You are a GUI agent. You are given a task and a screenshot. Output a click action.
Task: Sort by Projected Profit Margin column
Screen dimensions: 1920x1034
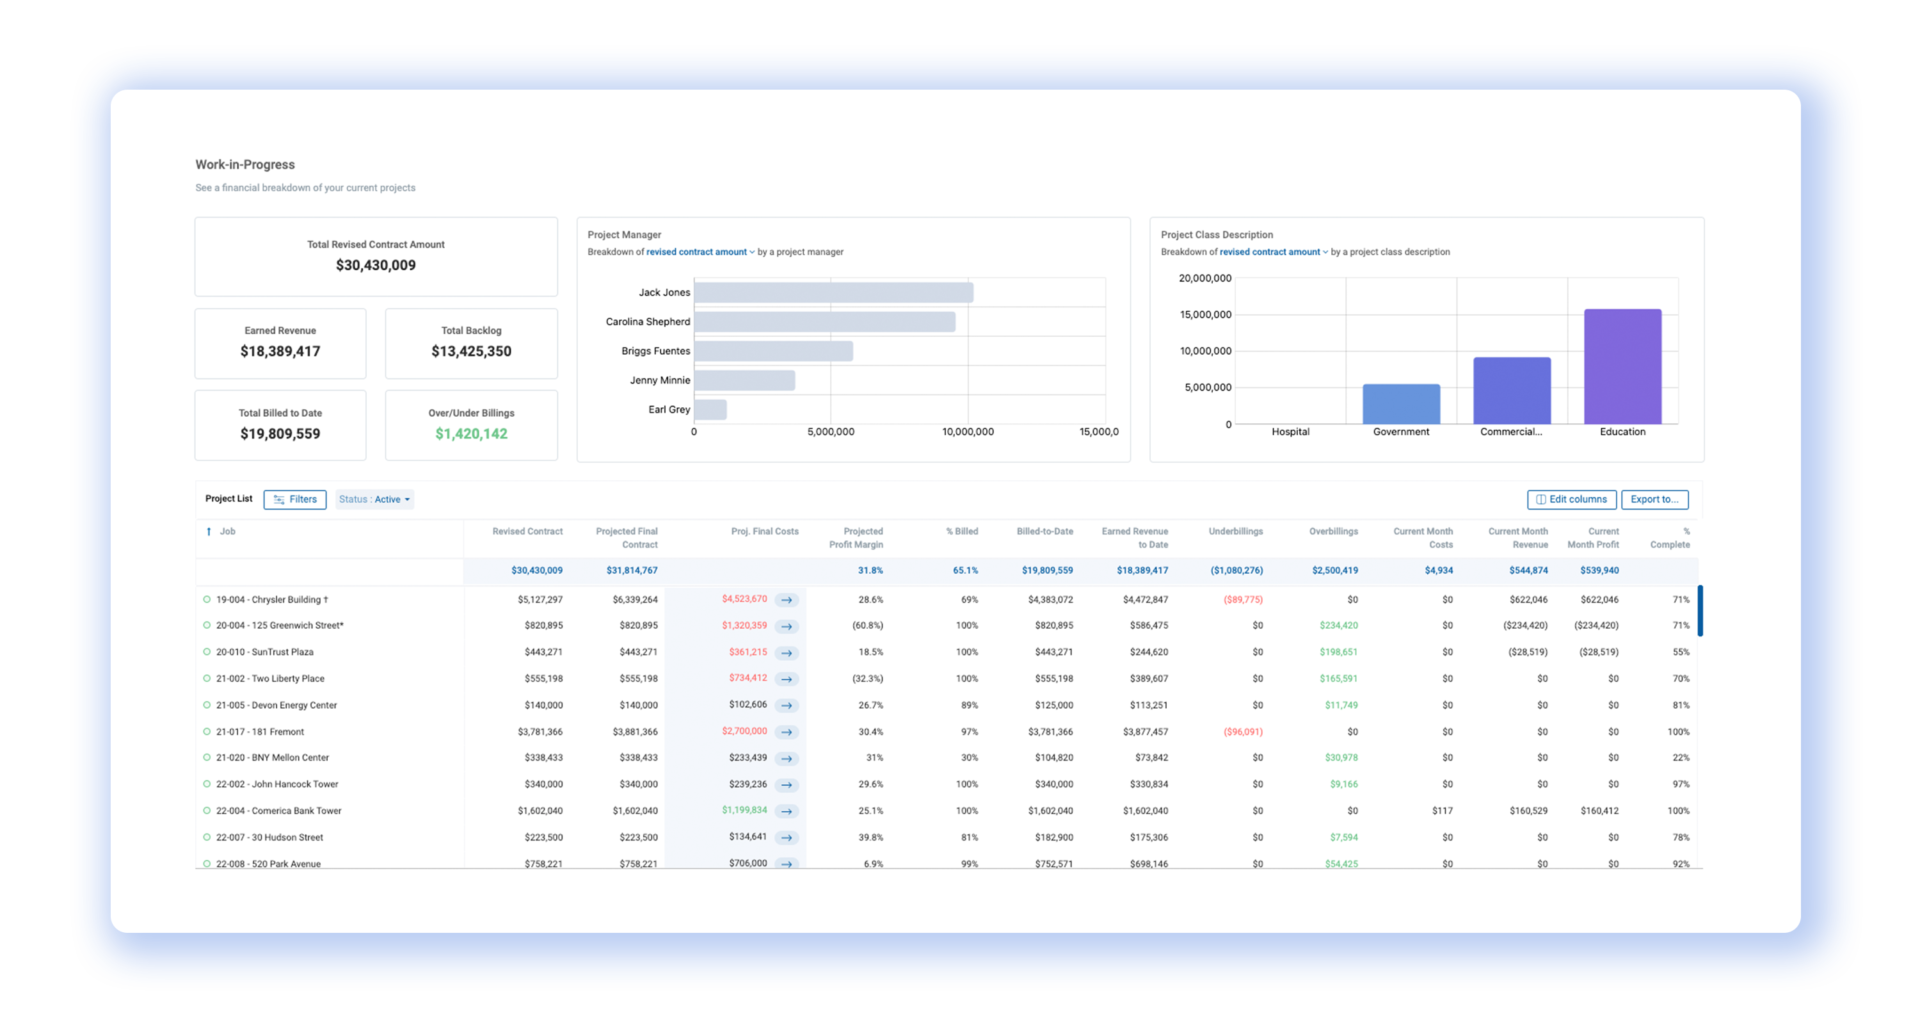click(x=856, y=538)
